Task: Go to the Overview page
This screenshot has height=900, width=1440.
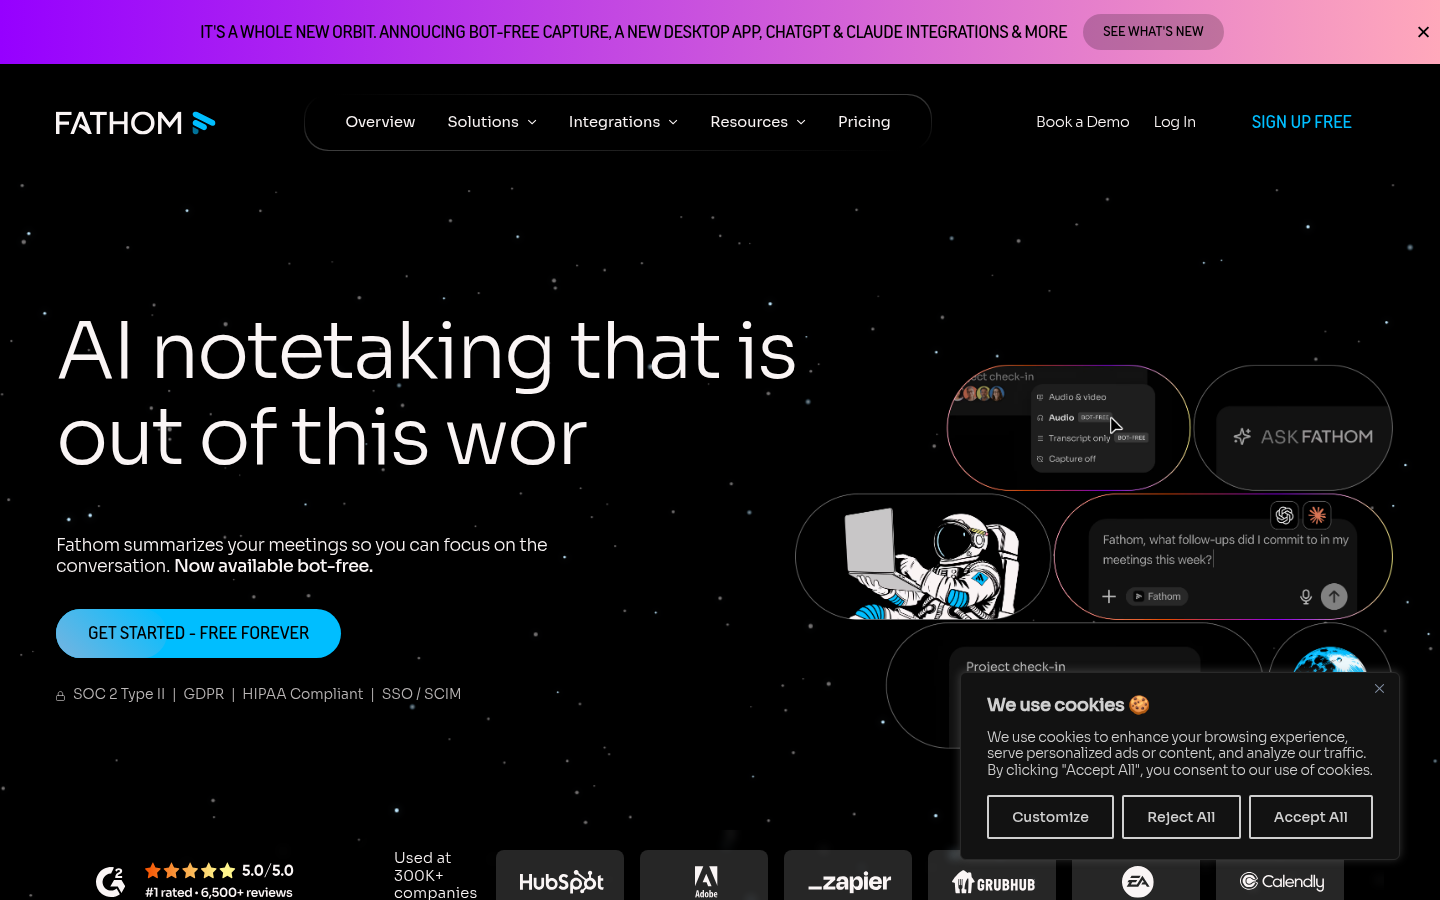Action: click(x=380, y=122)
